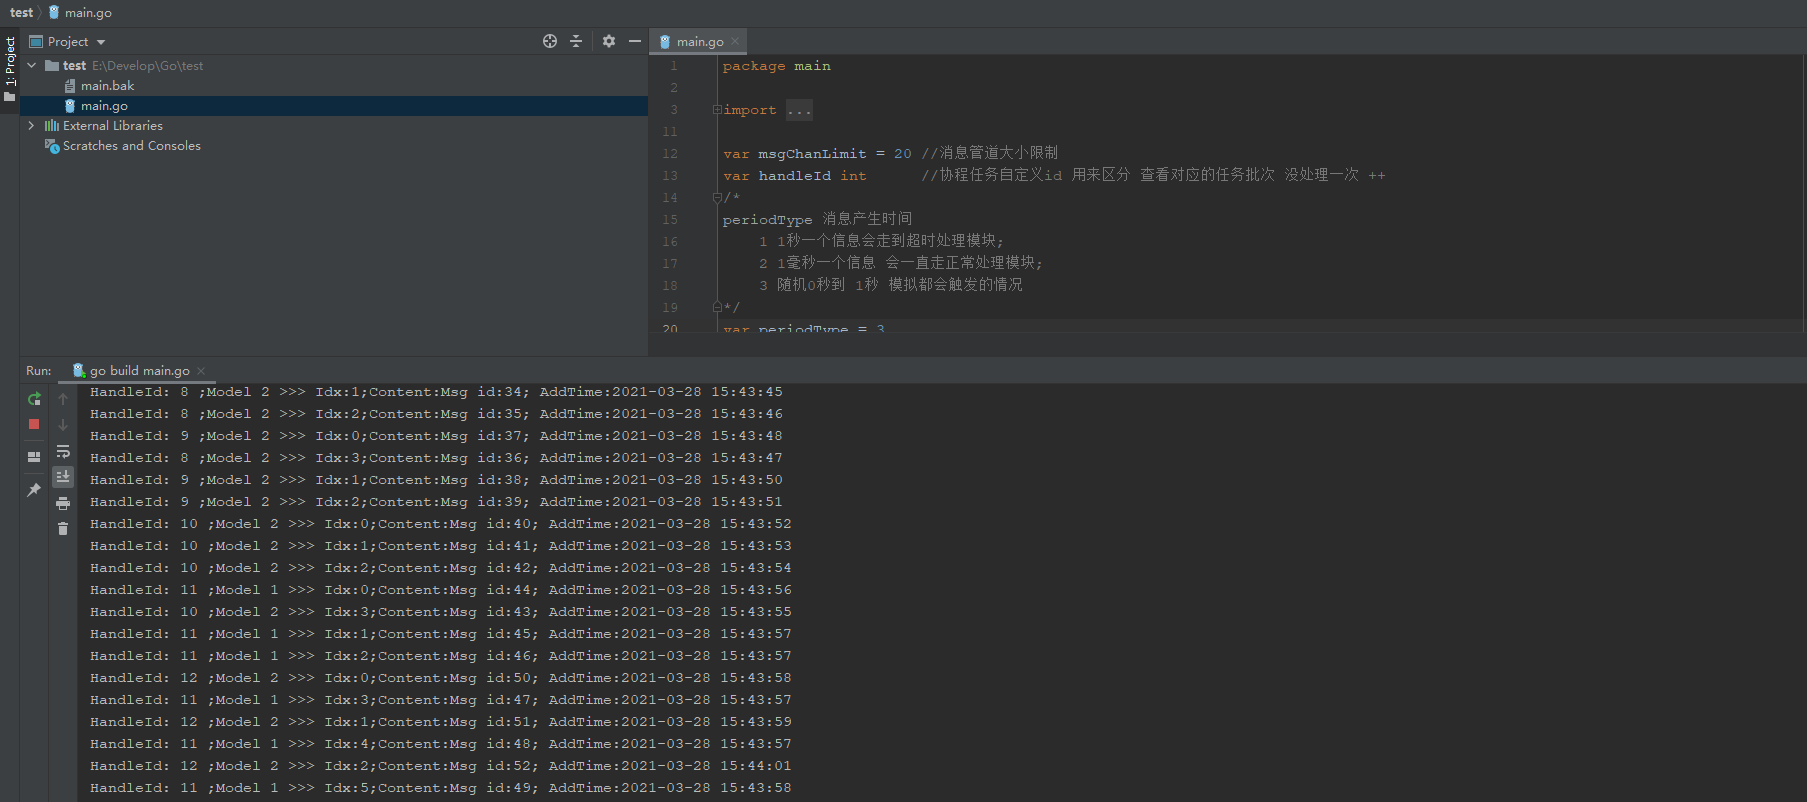This screenshot has width=1807, height=802.
Task: Collapse the test project folder
Action: pyautogui.click(x=31, y=65)
